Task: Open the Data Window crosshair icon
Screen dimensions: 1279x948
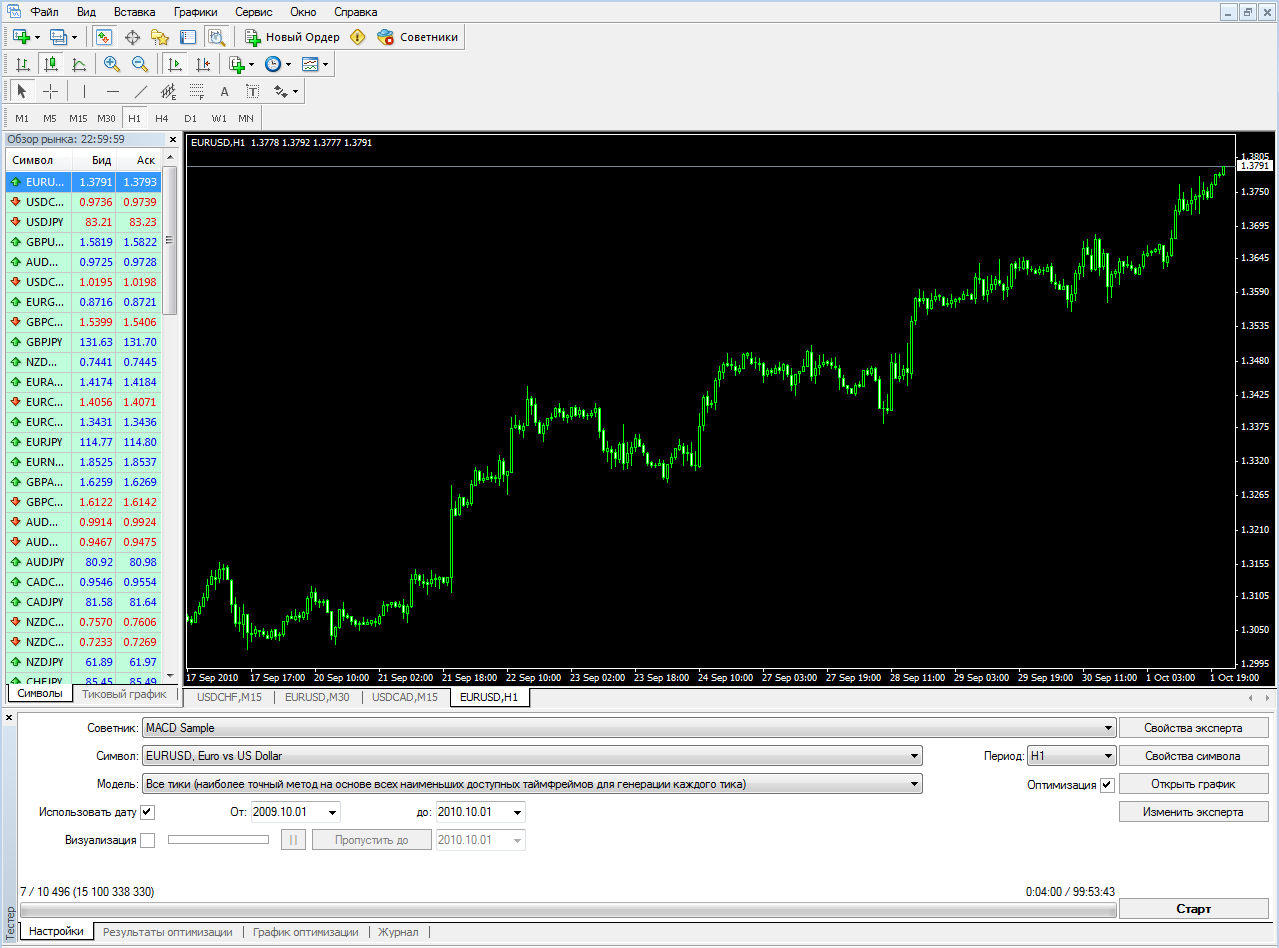Action: [x=132, y=37]
